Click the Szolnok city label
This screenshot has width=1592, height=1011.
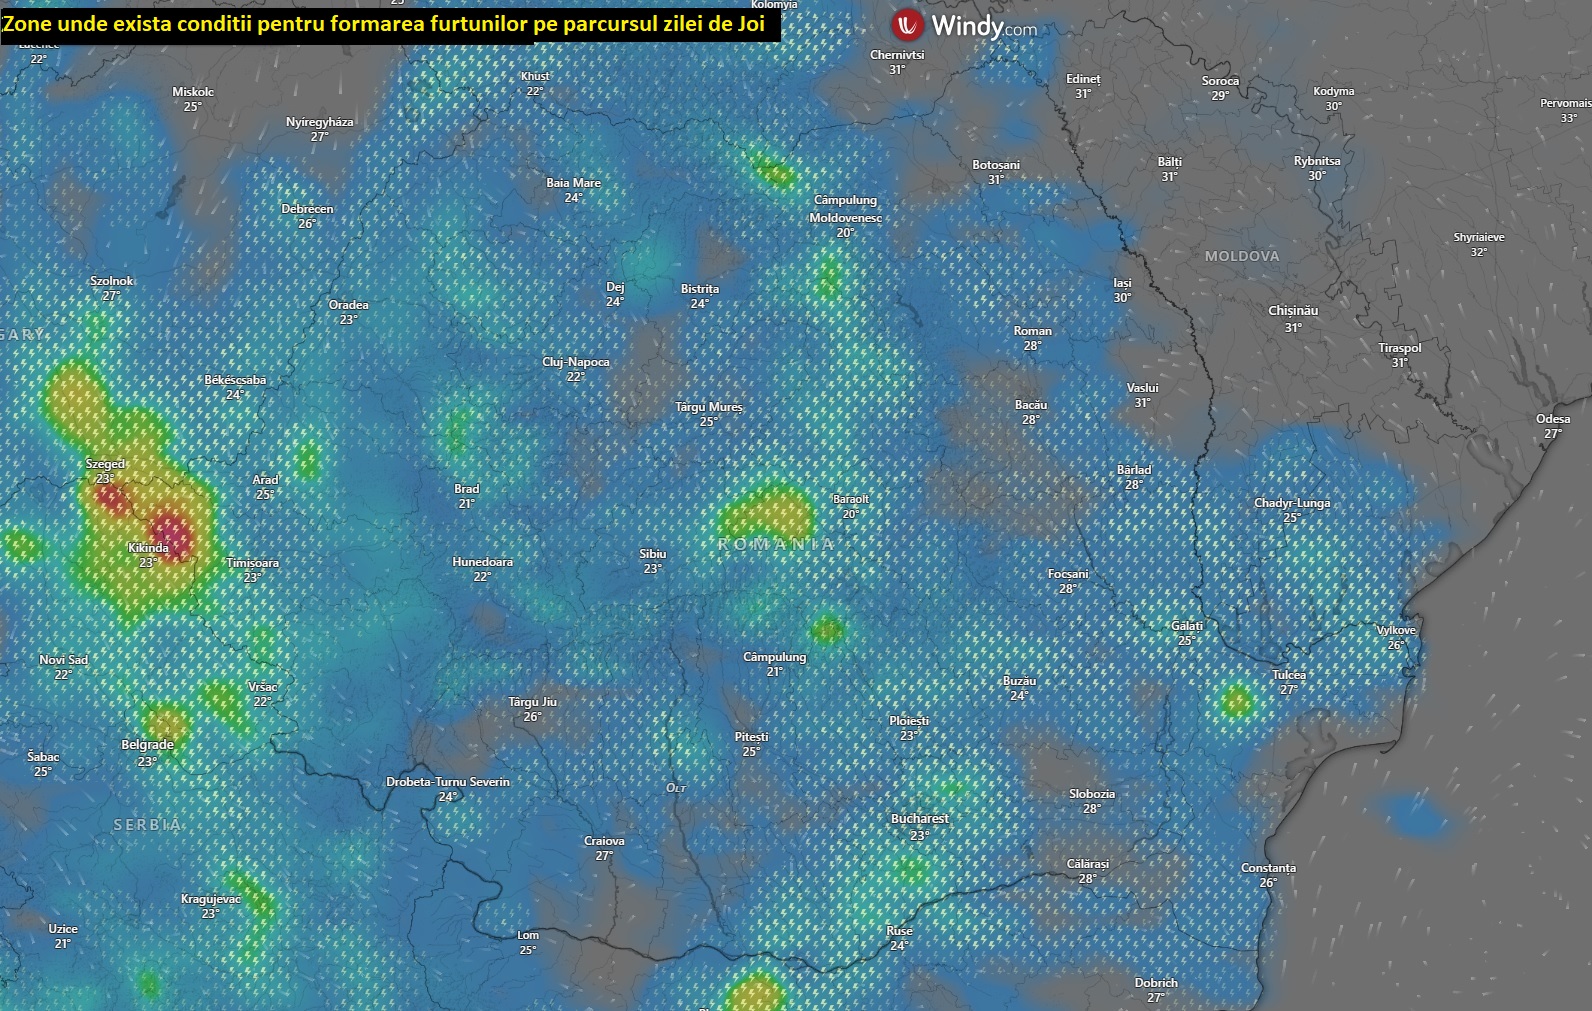[x=111, y=281]
